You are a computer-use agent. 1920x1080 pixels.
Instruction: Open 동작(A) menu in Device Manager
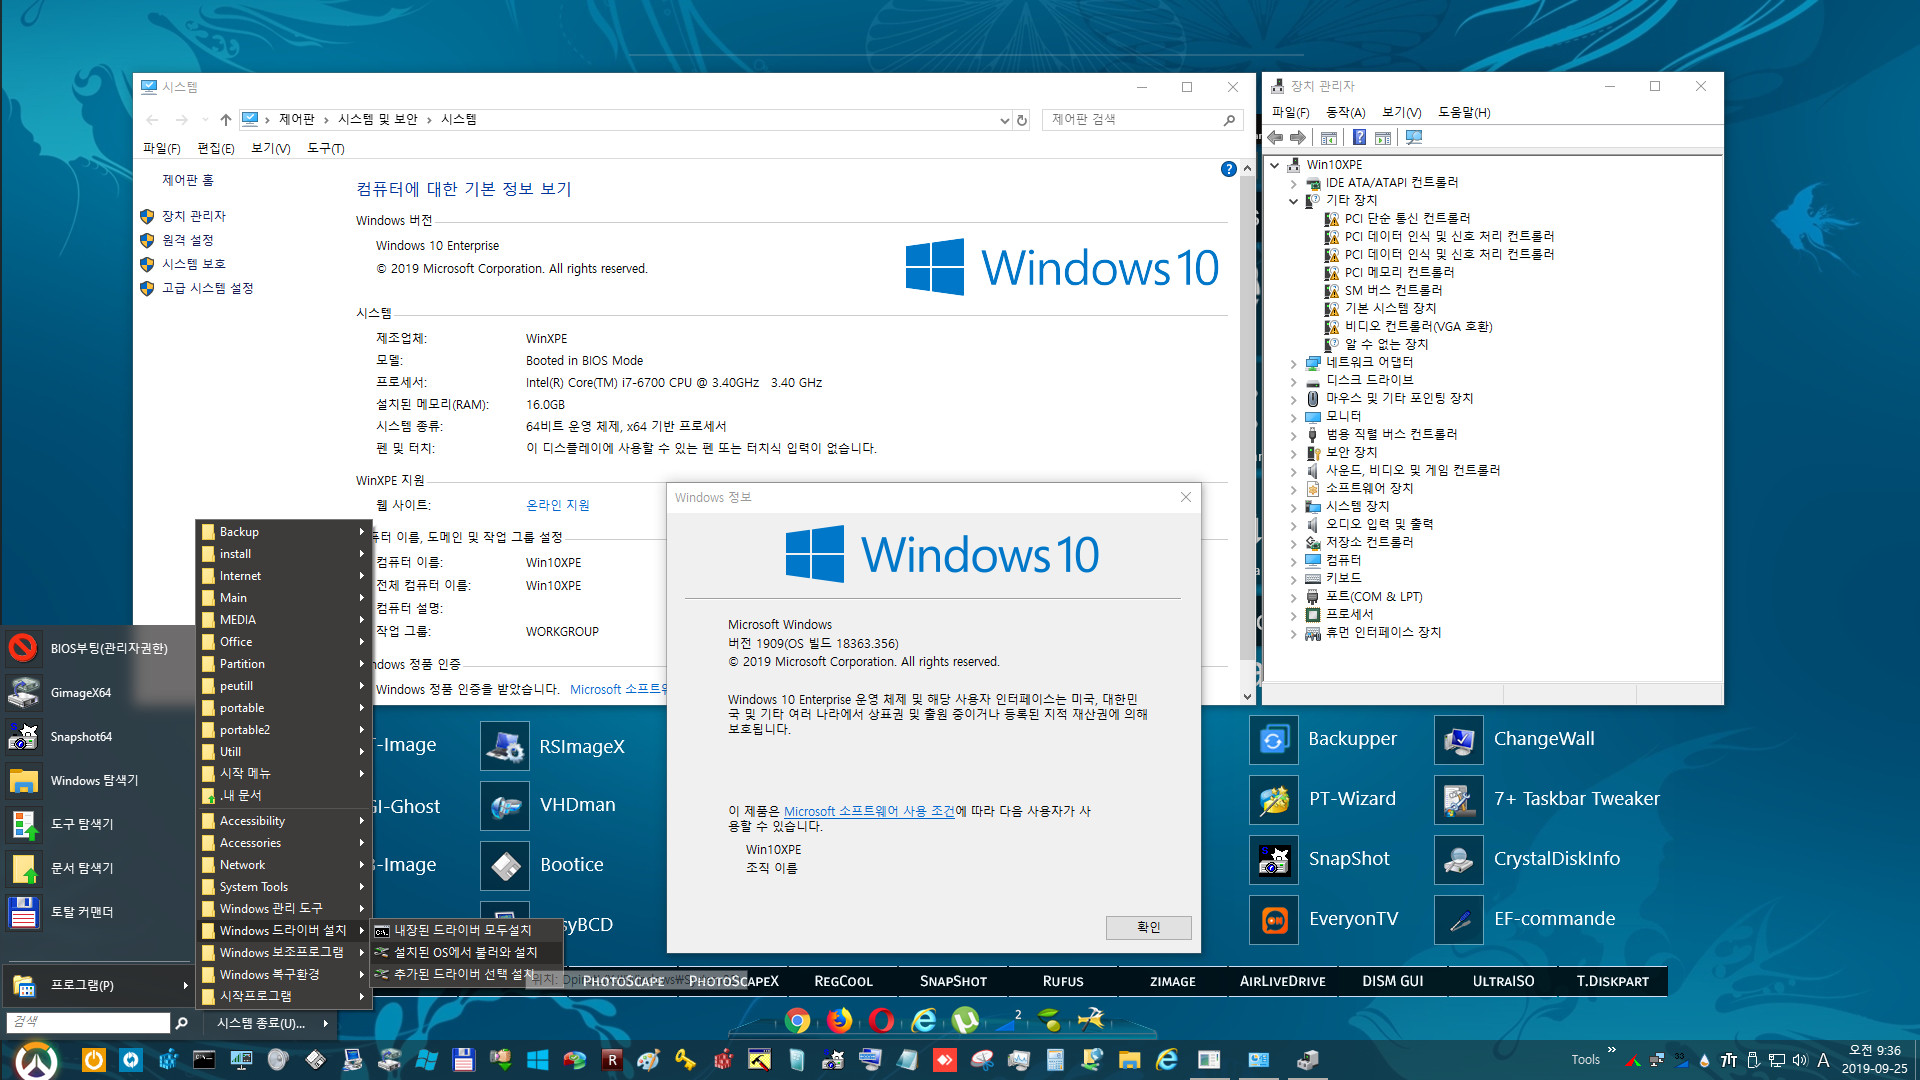pos(1345,112)
